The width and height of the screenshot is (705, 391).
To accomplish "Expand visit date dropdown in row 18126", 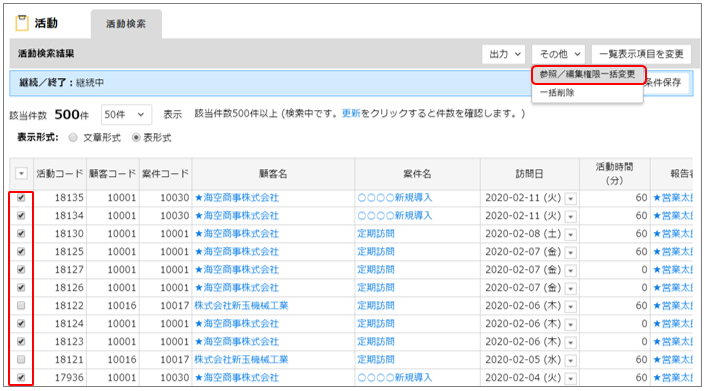I will click(x=571, y=288).
